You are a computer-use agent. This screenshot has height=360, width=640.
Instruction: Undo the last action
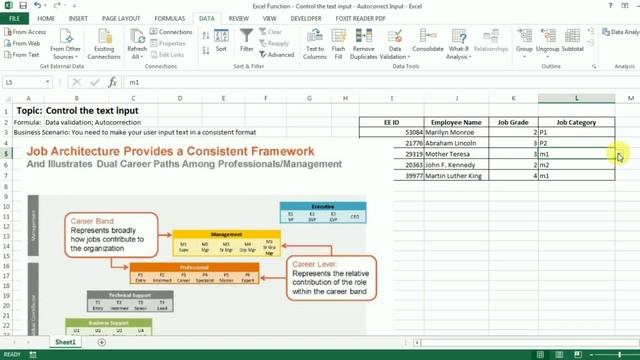37,5
